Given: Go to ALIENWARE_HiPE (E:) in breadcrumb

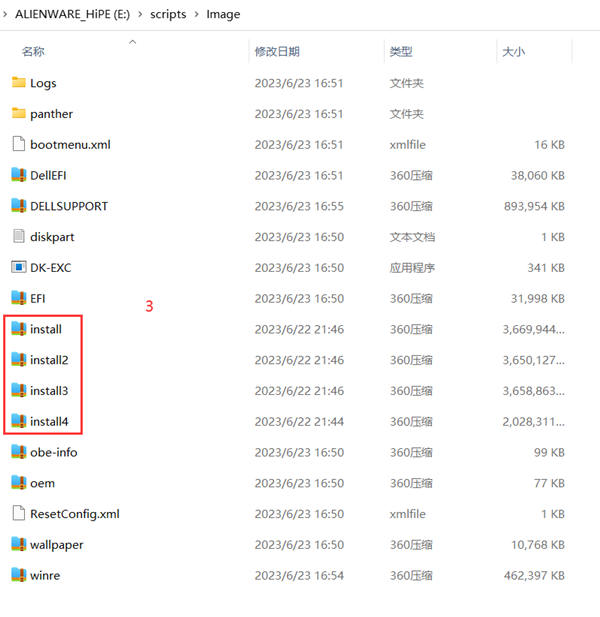Looking at the screenshot, I should (72, 14).
